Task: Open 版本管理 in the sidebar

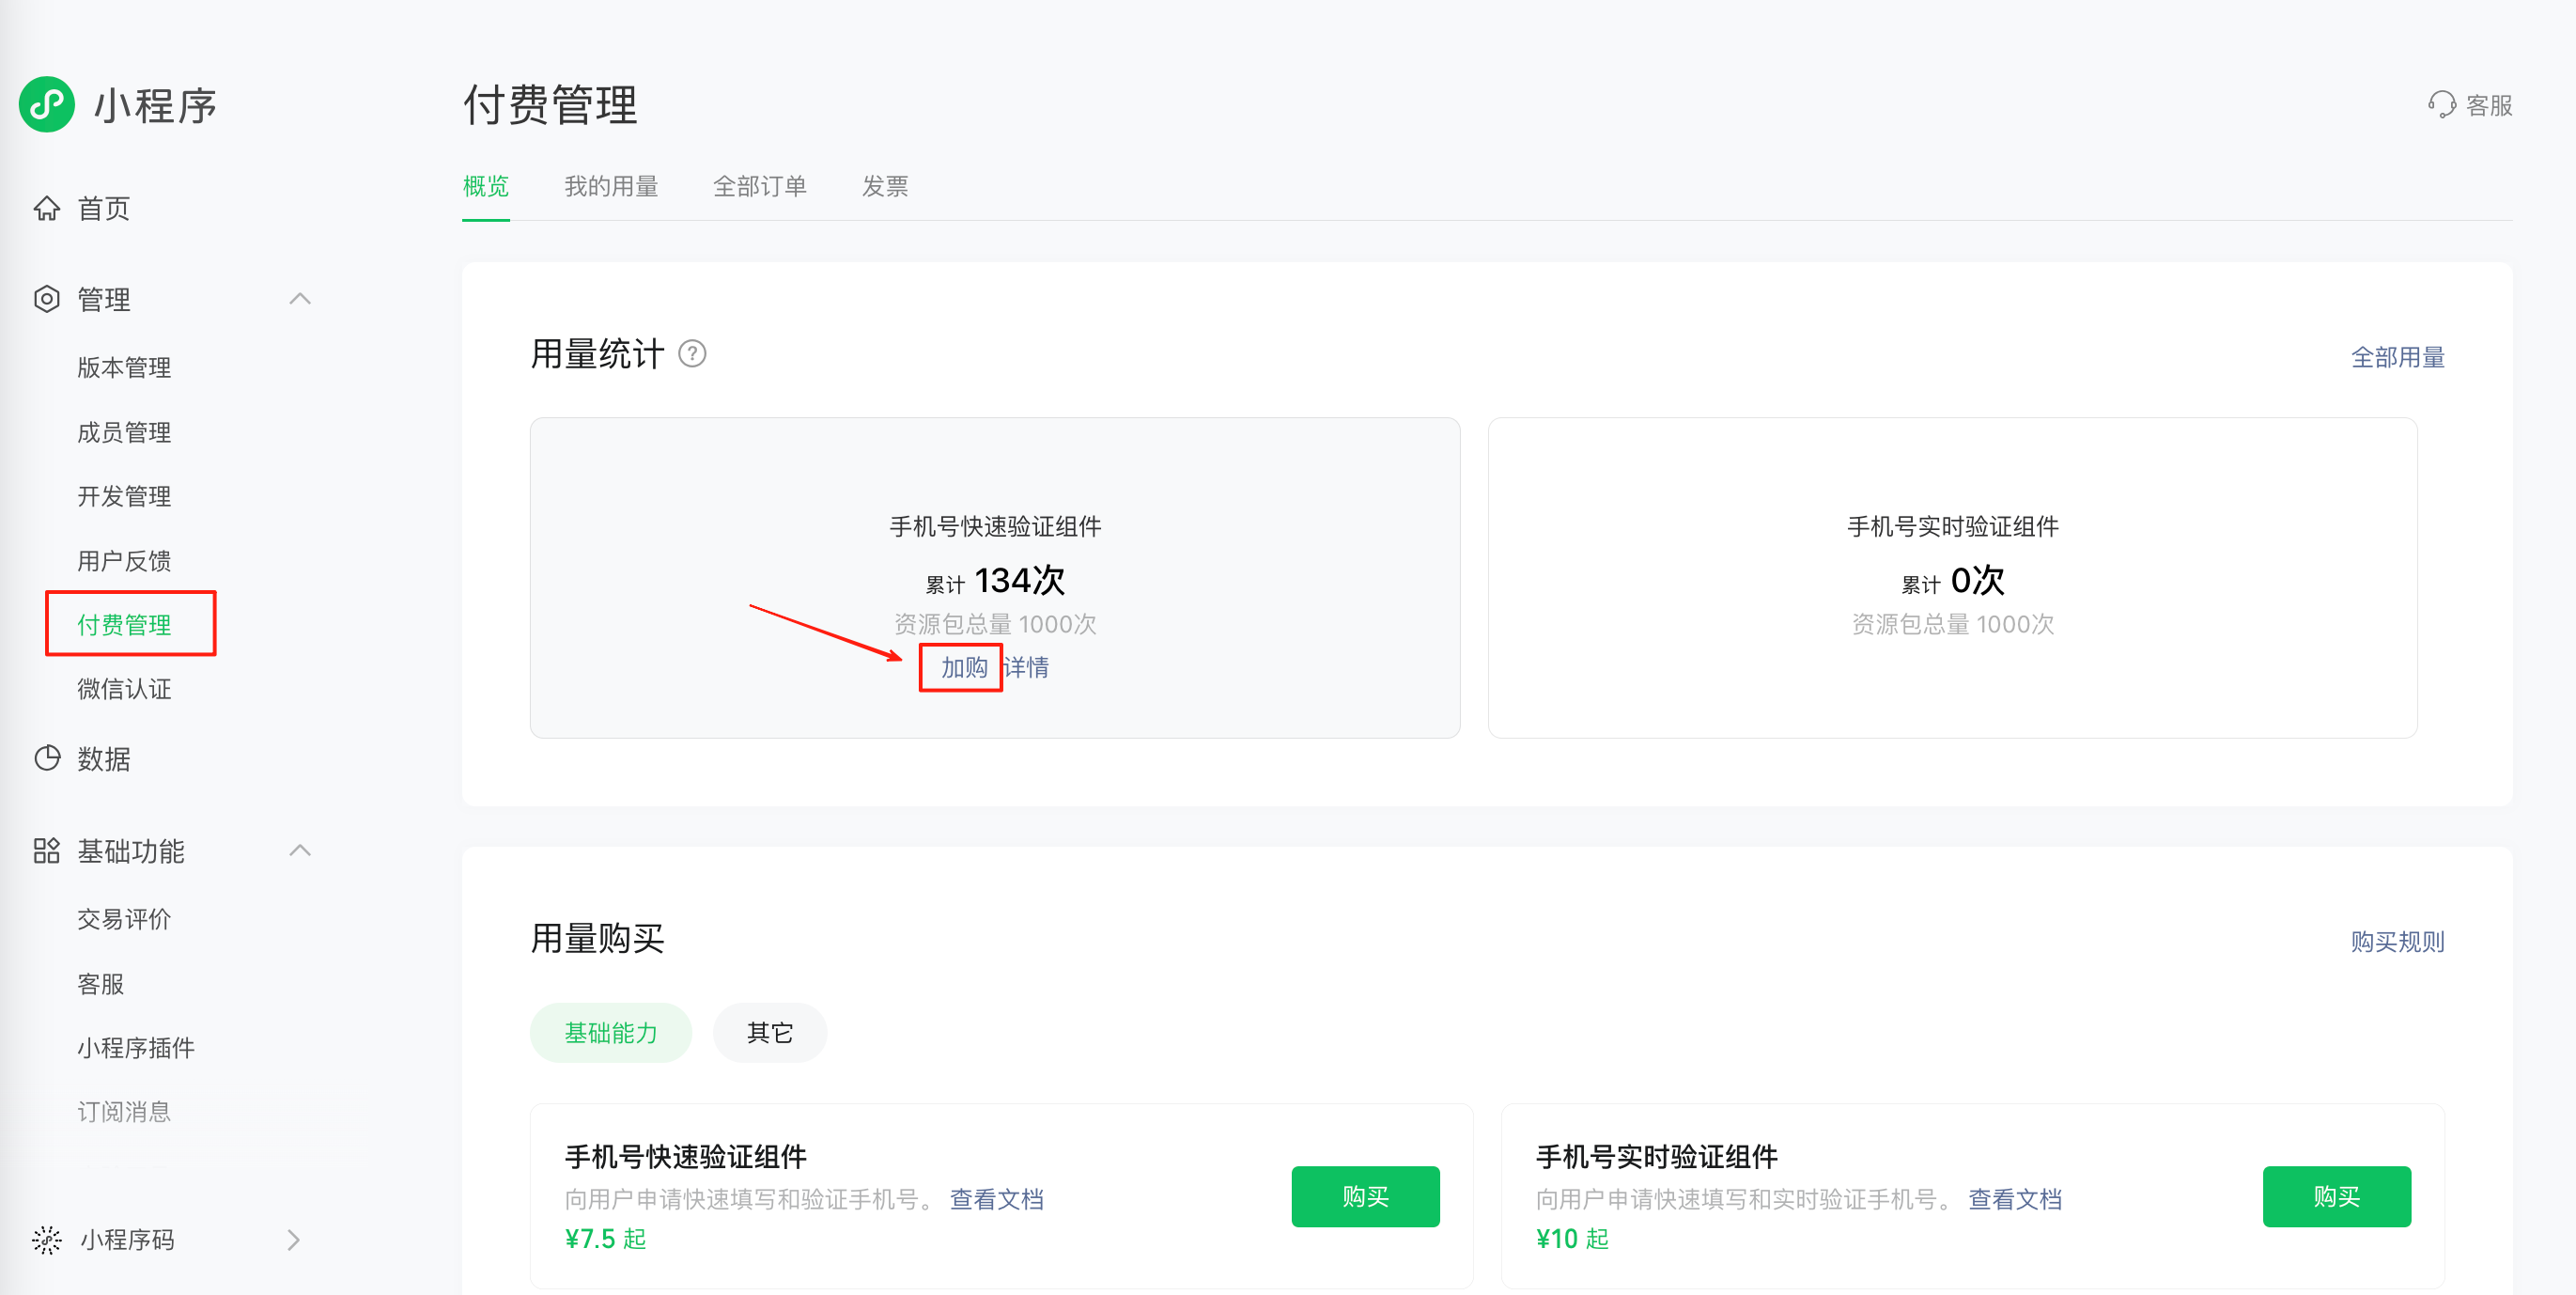Action: [124, 368]
